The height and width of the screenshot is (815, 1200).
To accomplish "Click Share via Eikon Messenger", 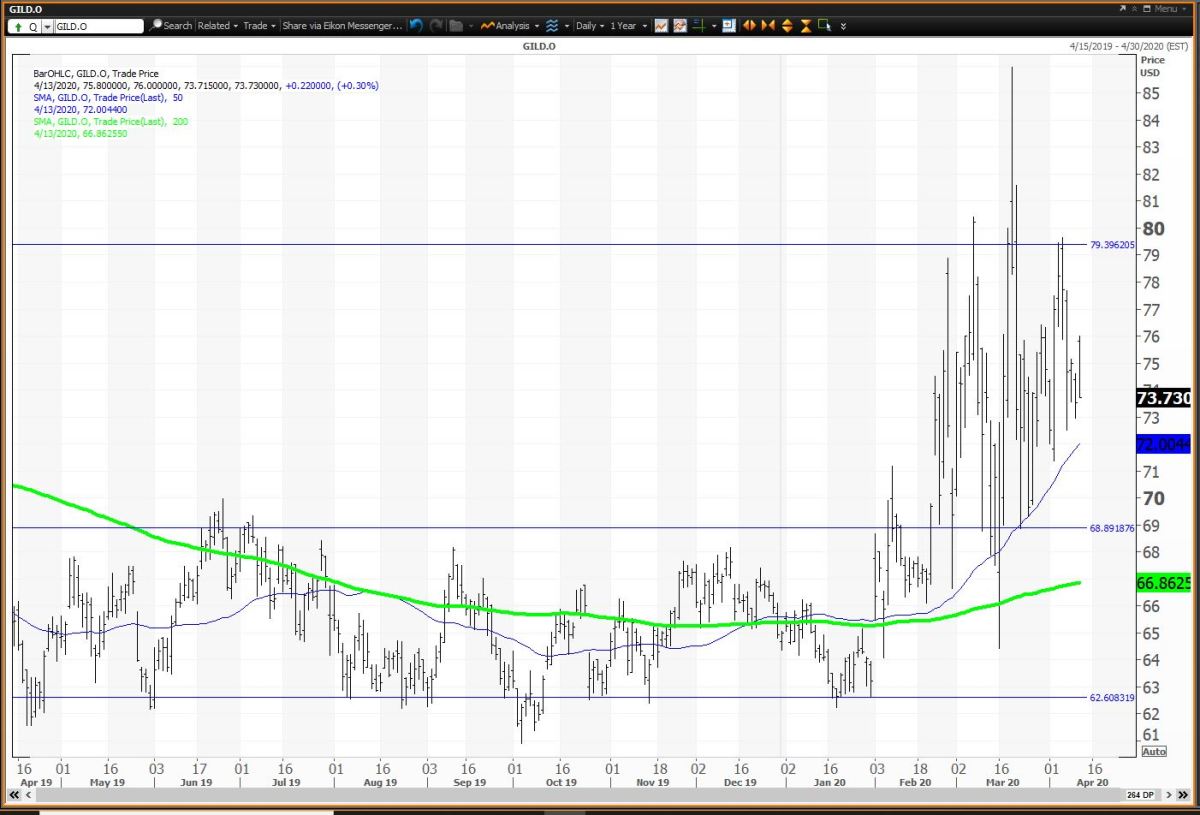I will click(x=341, y=26).
